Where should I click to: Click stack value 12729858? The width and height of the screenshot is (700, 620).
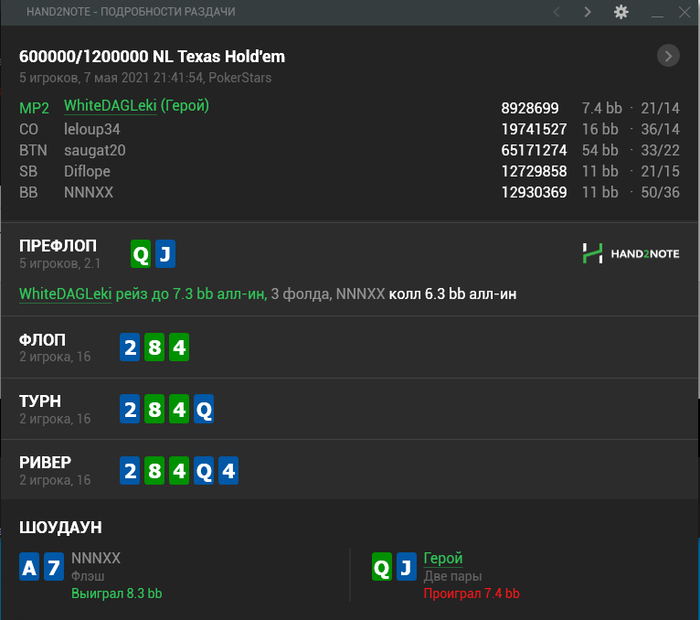(534, 171)
